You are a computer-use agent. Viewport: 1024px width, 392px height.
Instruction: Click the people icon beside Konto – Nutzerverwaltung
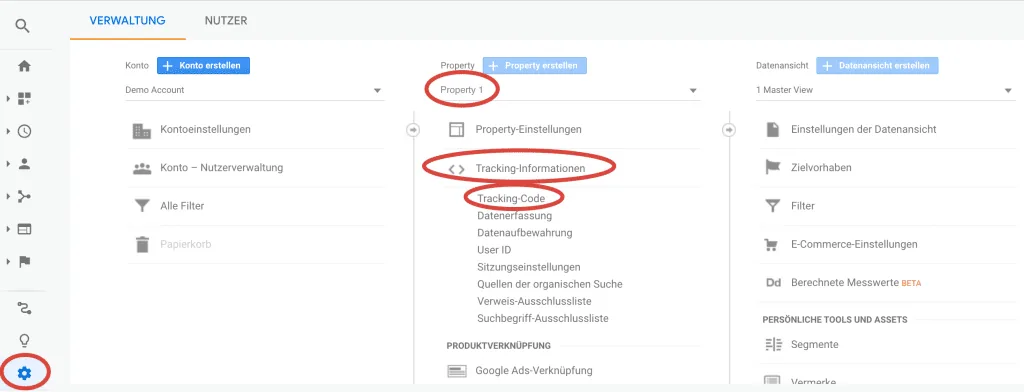coord(142,168)
